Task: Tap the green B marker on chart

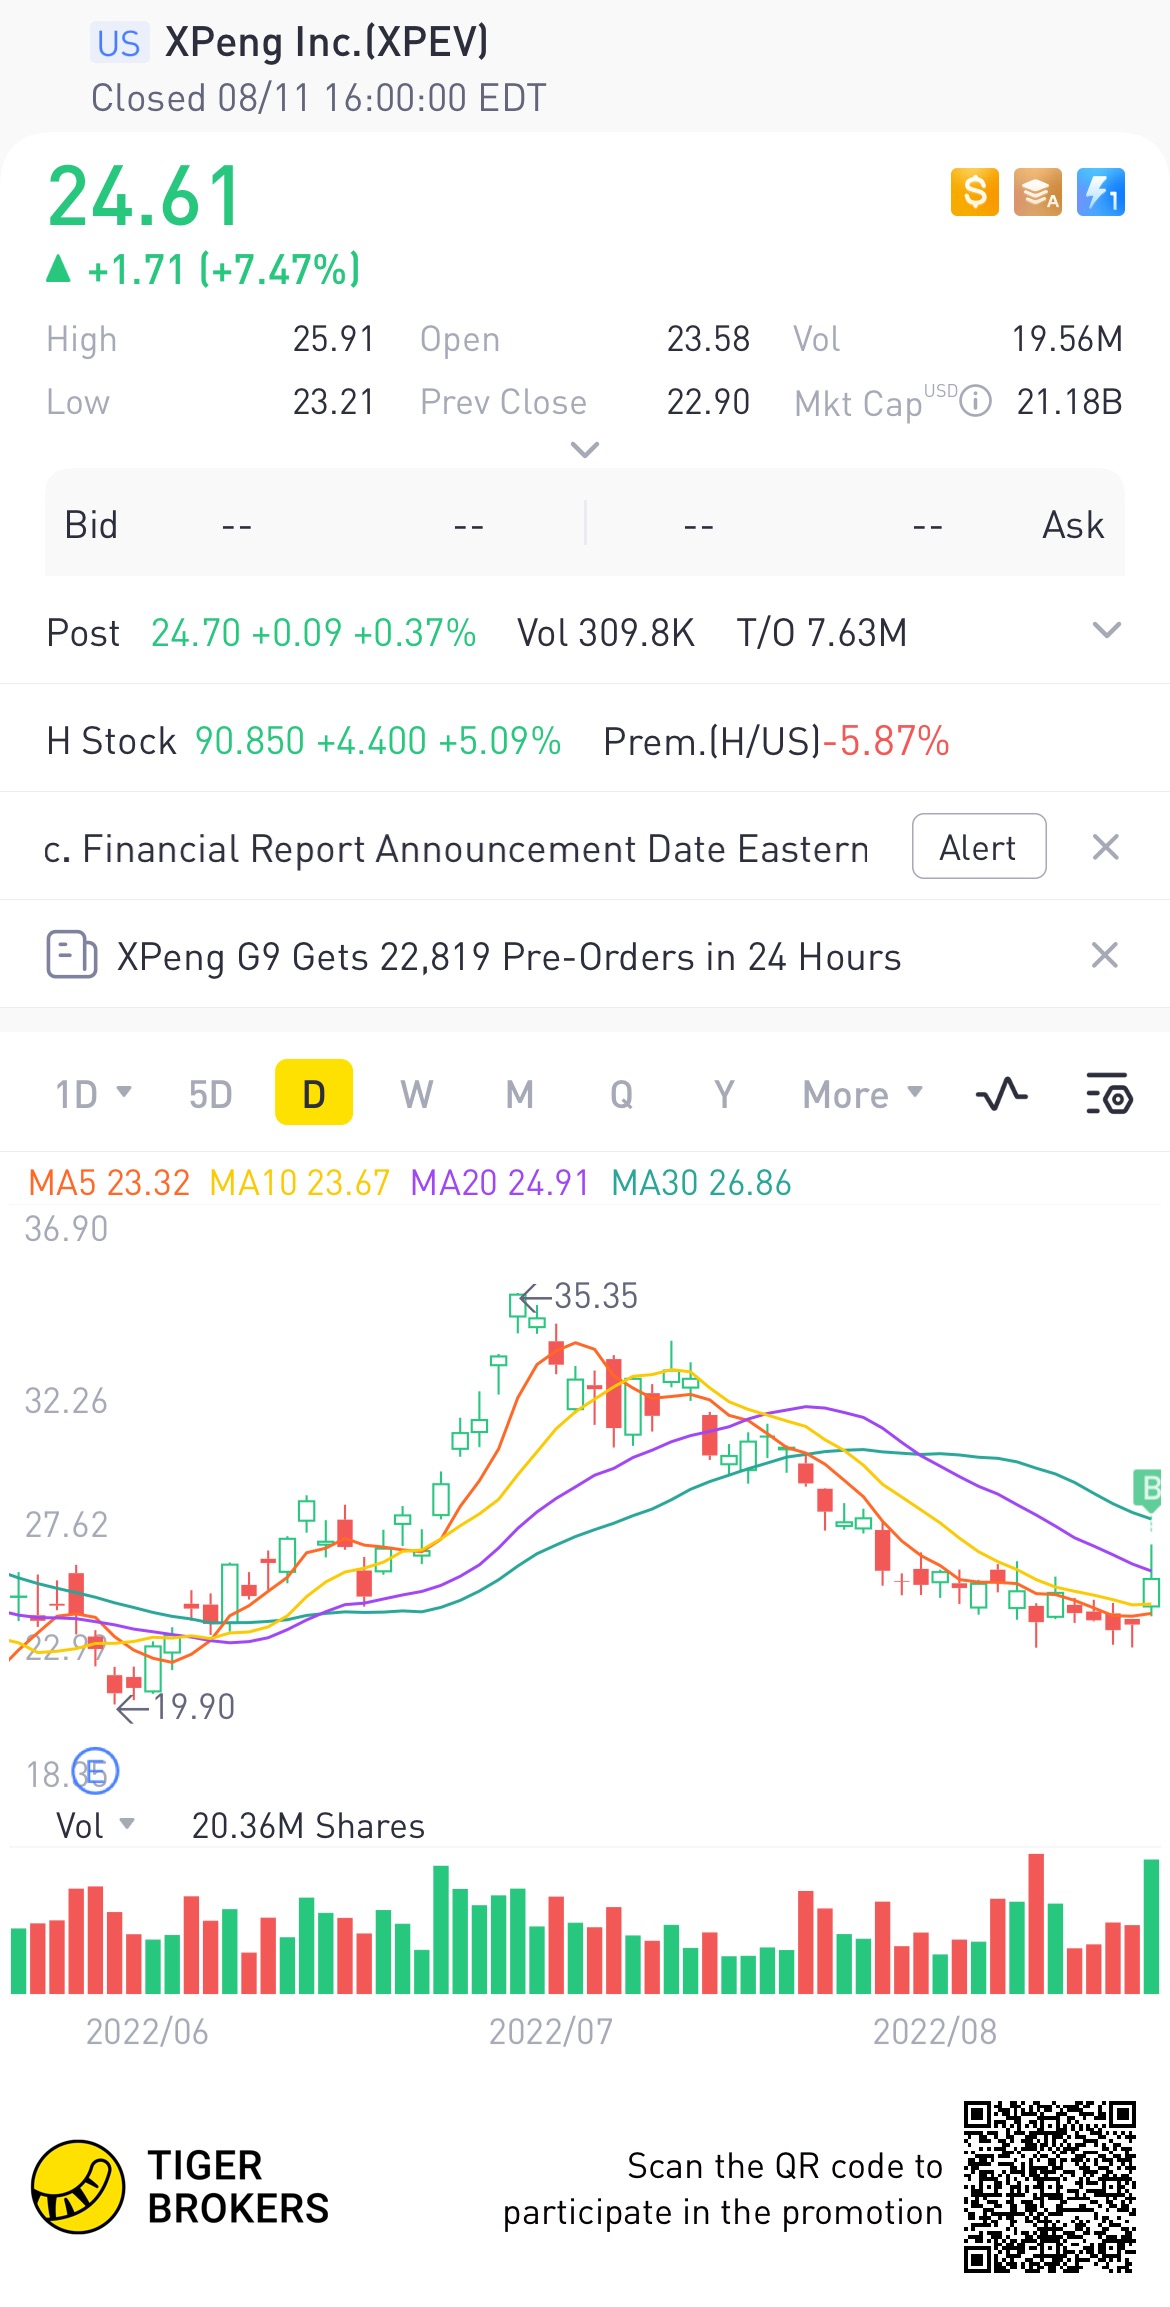Action: pos(1149,1489)
